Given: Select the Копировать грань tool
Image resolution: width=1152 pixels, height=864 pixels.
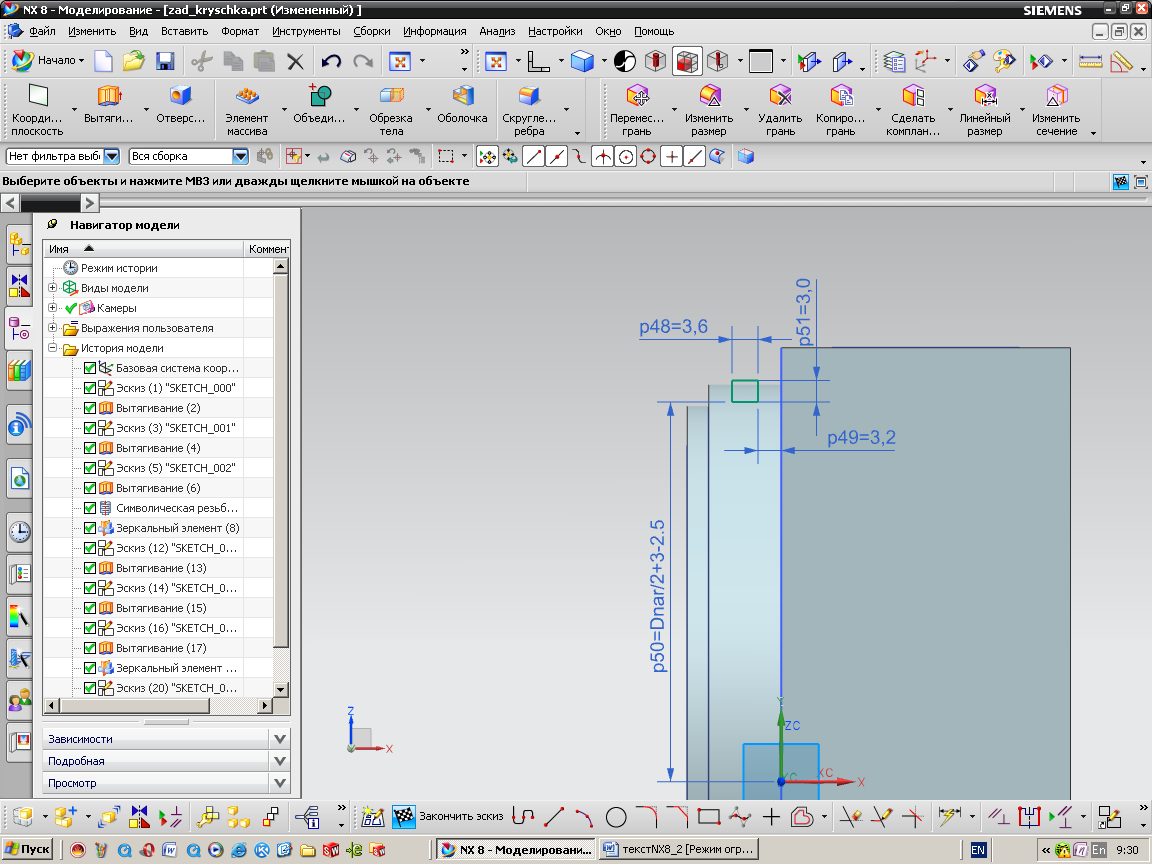Looking at the screenshot, I should 840,110.
